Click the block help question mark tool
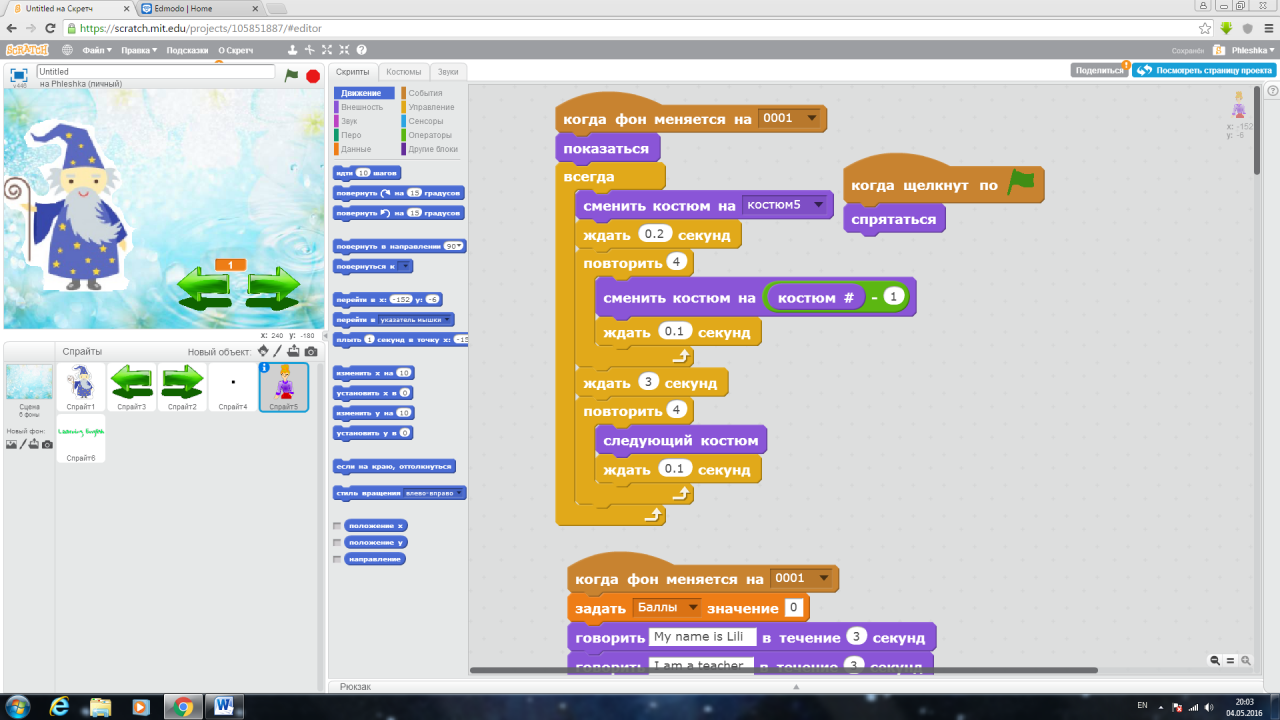The height and width of the screenshot is (720, 1280). point(362,50)
